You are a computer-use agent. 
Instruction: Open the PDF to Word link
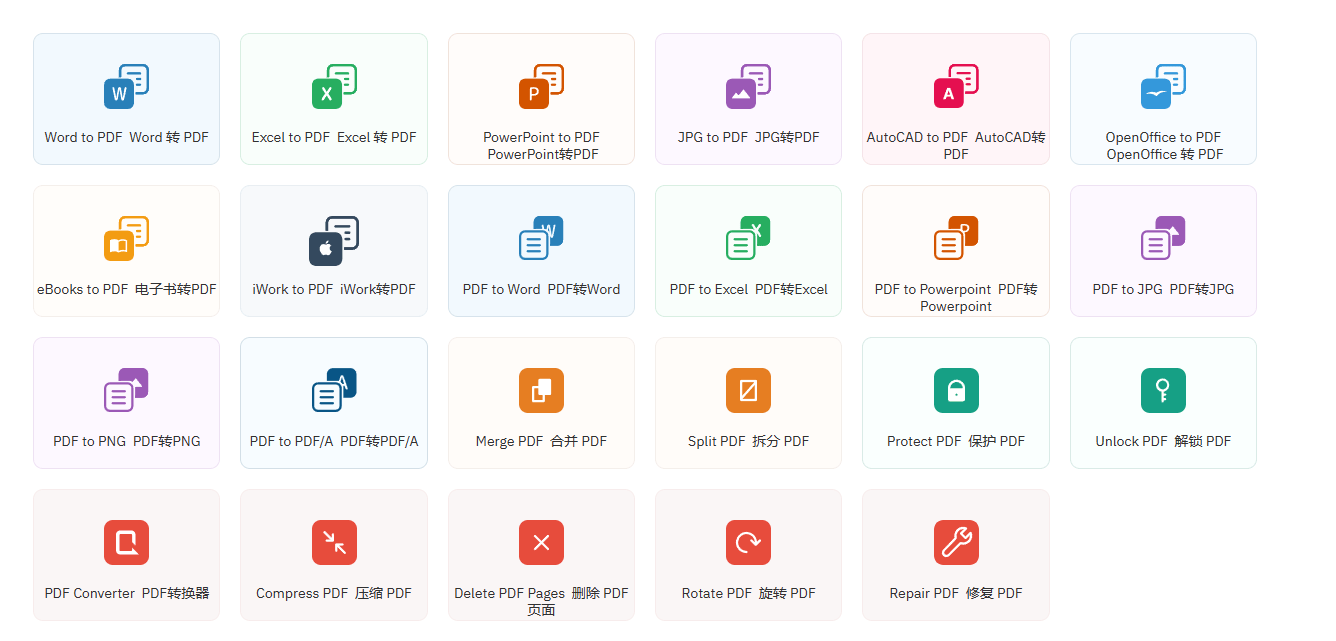541,289
